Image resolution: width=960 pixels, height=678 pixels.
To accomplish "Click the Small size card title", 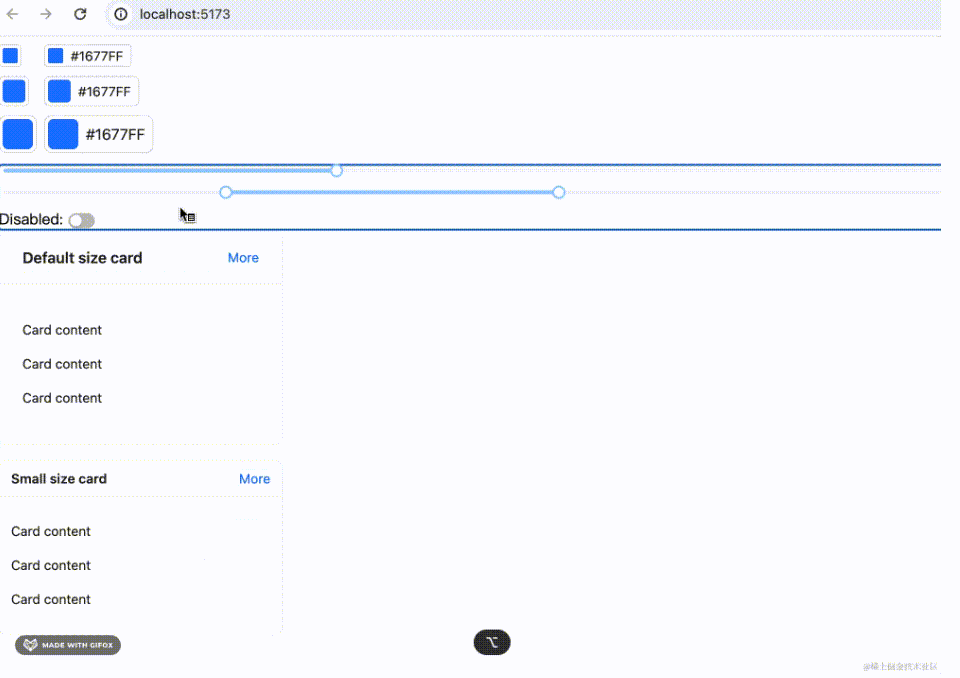I will click(59, 479).
